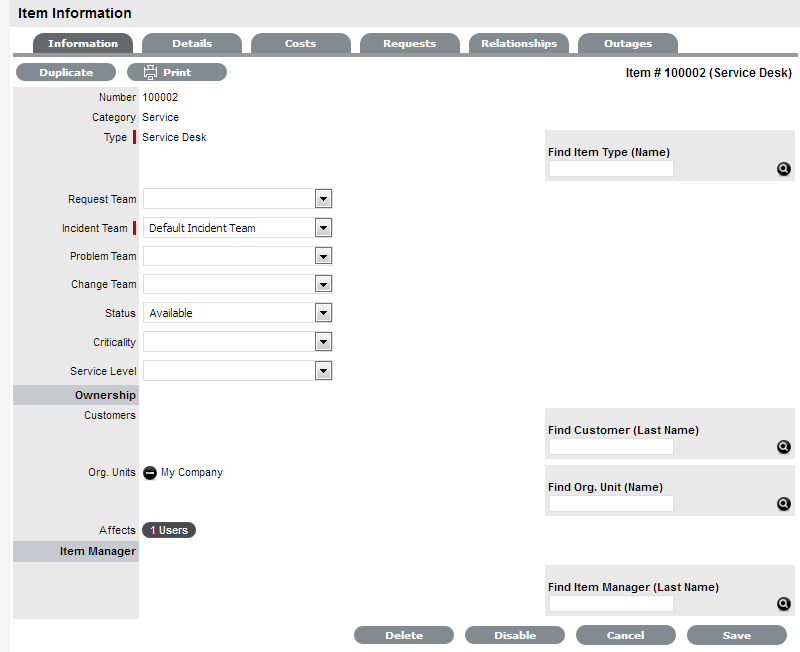800x652 pixels.
Task: Focus the Find Customer (Last Name) field
Action: [611, 447]
